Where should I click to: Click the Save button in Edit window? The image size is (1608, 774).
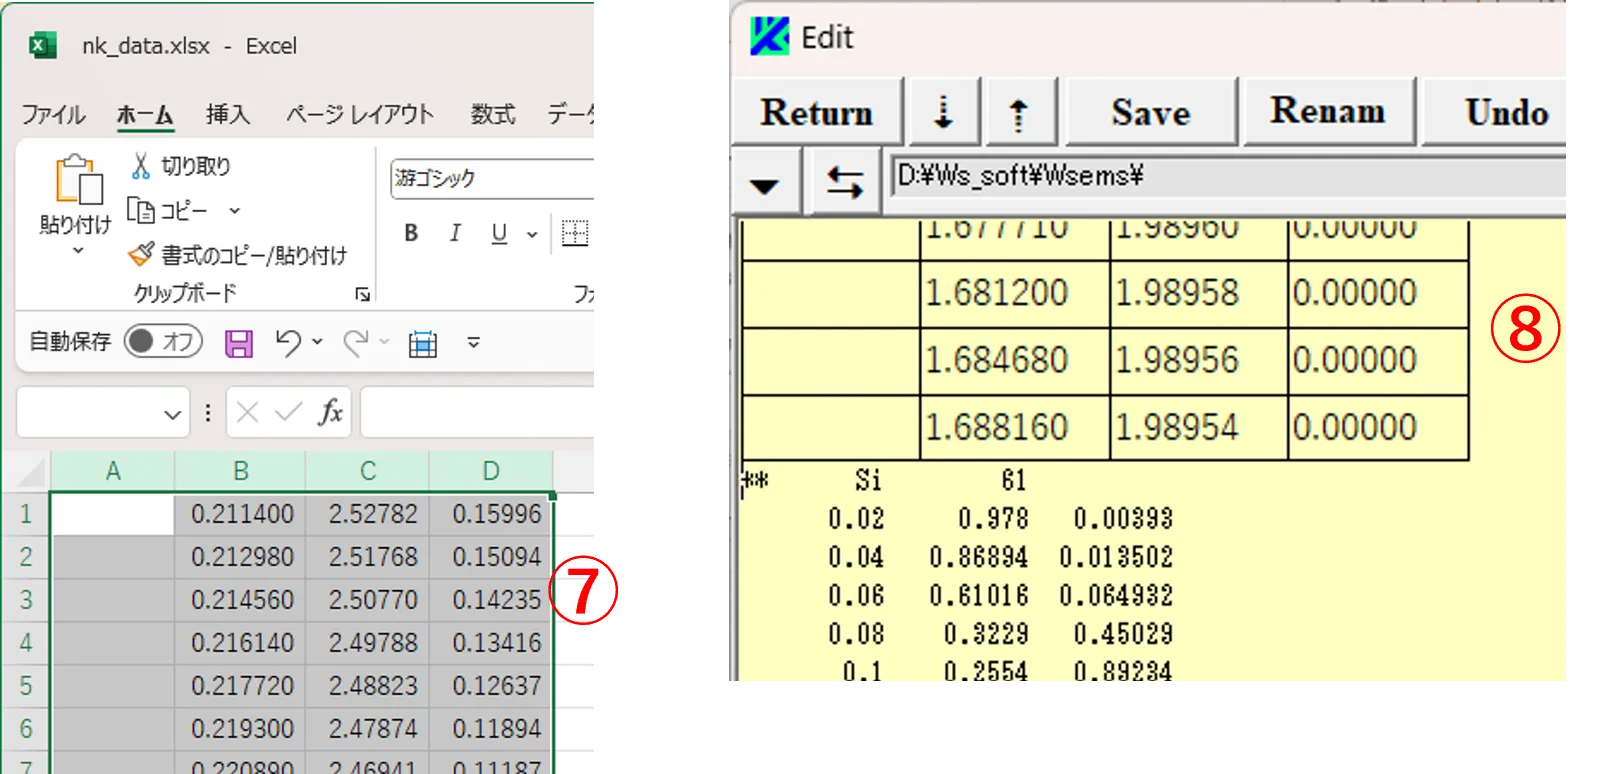pyautogui.click(x=1151, y=112)
